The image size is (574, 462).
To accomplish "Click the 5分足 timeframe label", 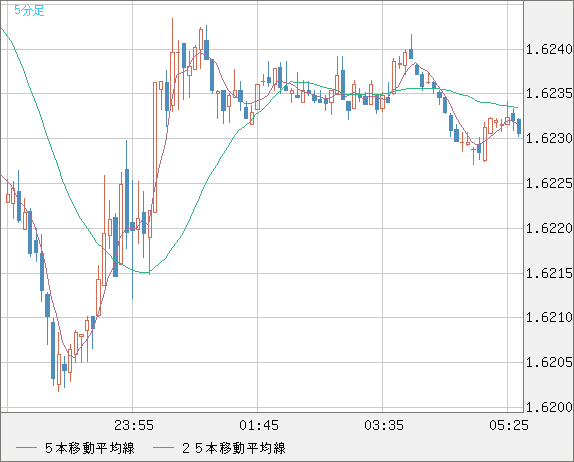I will click(x=29, y=10).
